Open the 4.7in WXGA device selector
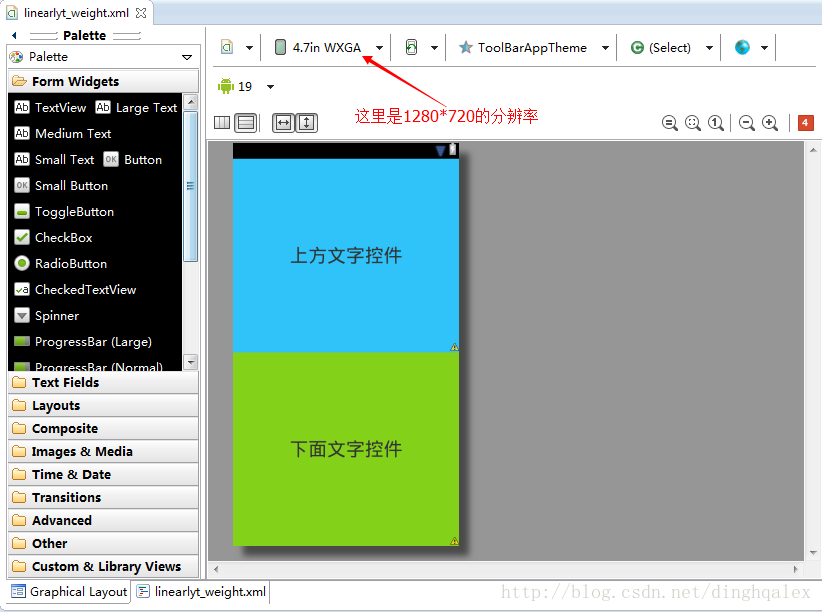Viewport: 822px width, 612px height. pos(329,48)
